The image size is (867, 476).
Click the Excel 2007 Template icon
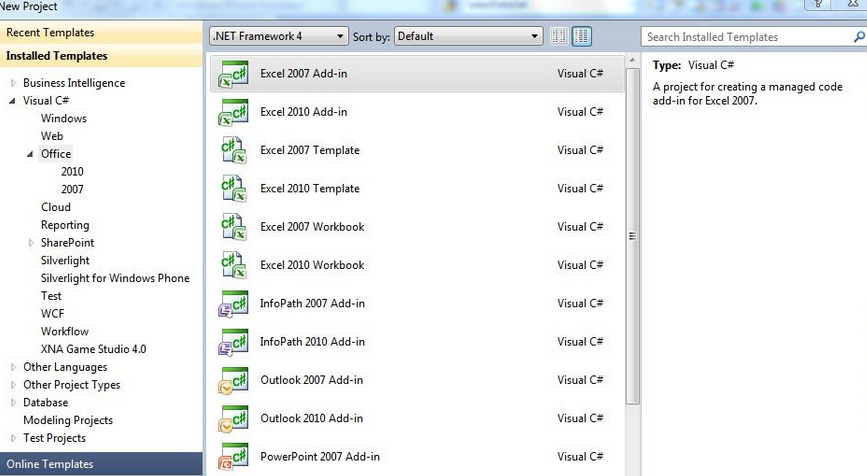(233, 150)
